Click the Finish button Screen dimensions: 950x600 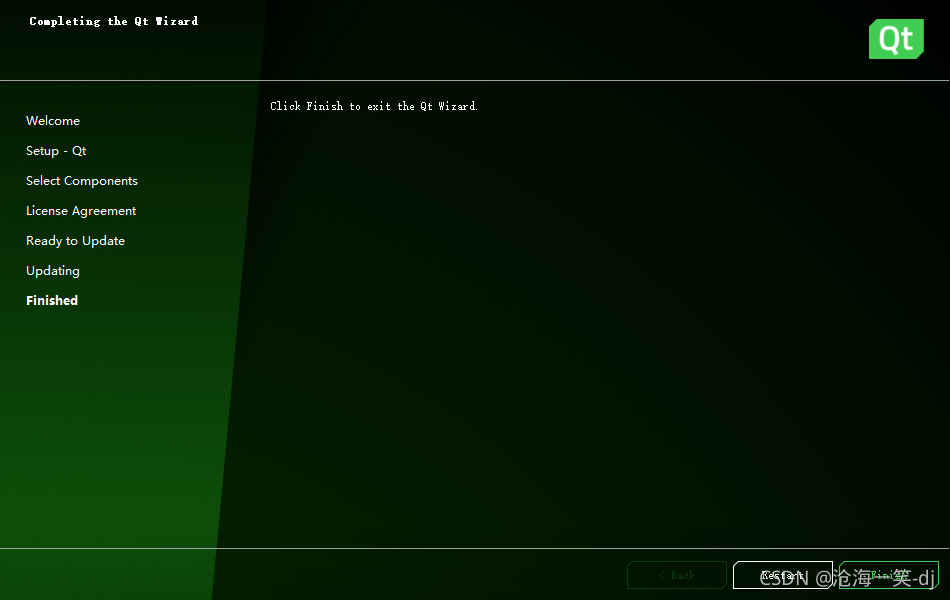(x=889, y=575)
